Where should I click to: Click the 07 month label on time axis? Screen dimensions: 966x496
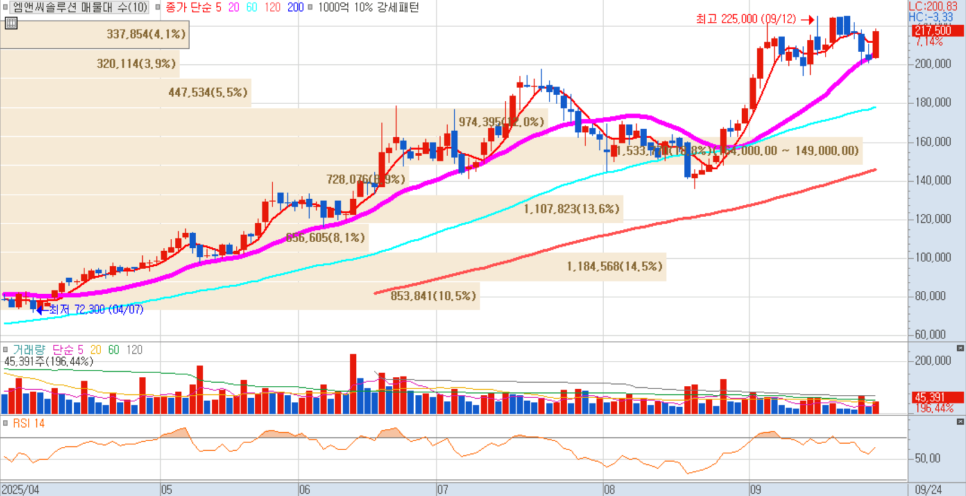click(442, 490)
